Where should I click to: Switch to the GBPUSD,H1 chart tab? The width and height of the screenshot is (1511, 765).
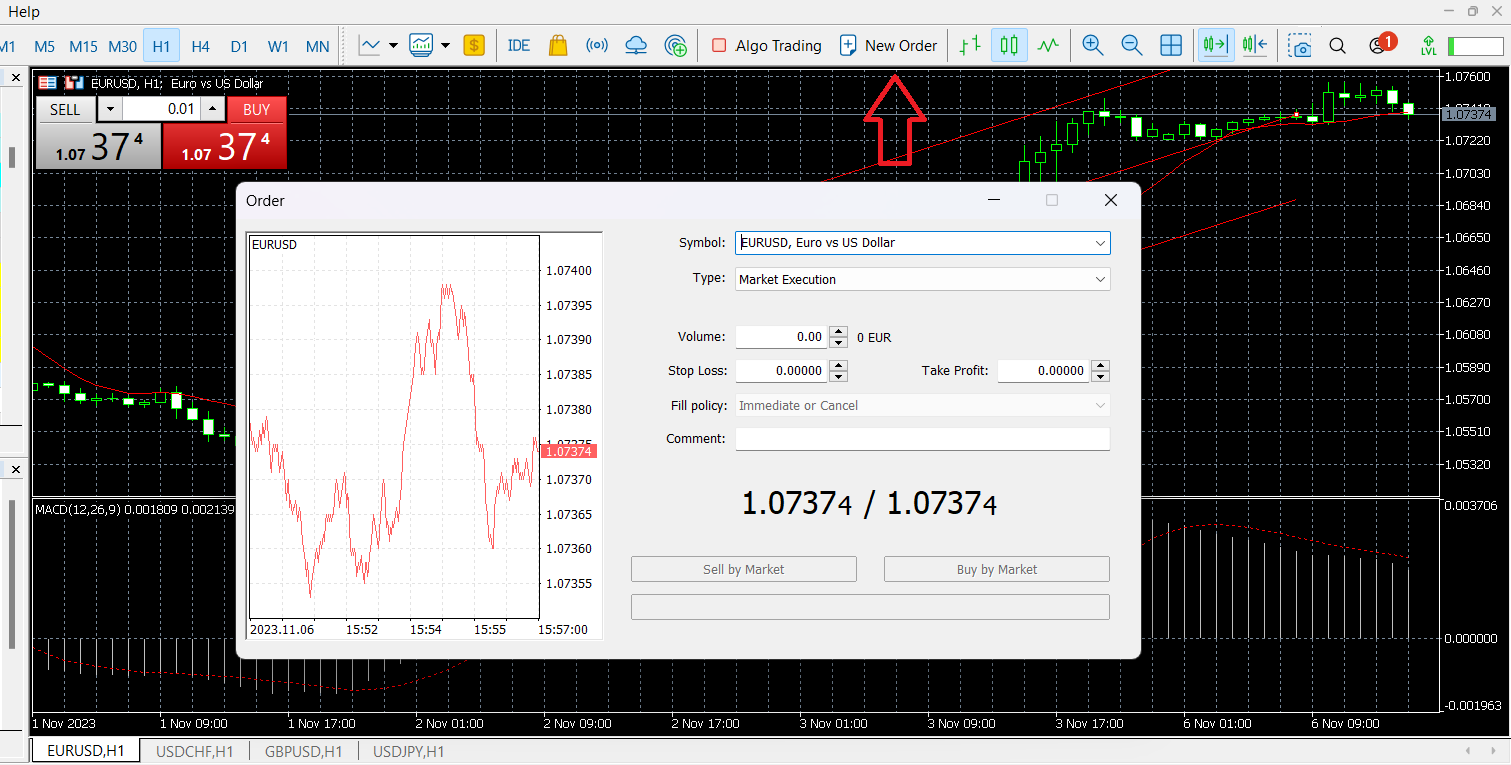pos(303,751)
